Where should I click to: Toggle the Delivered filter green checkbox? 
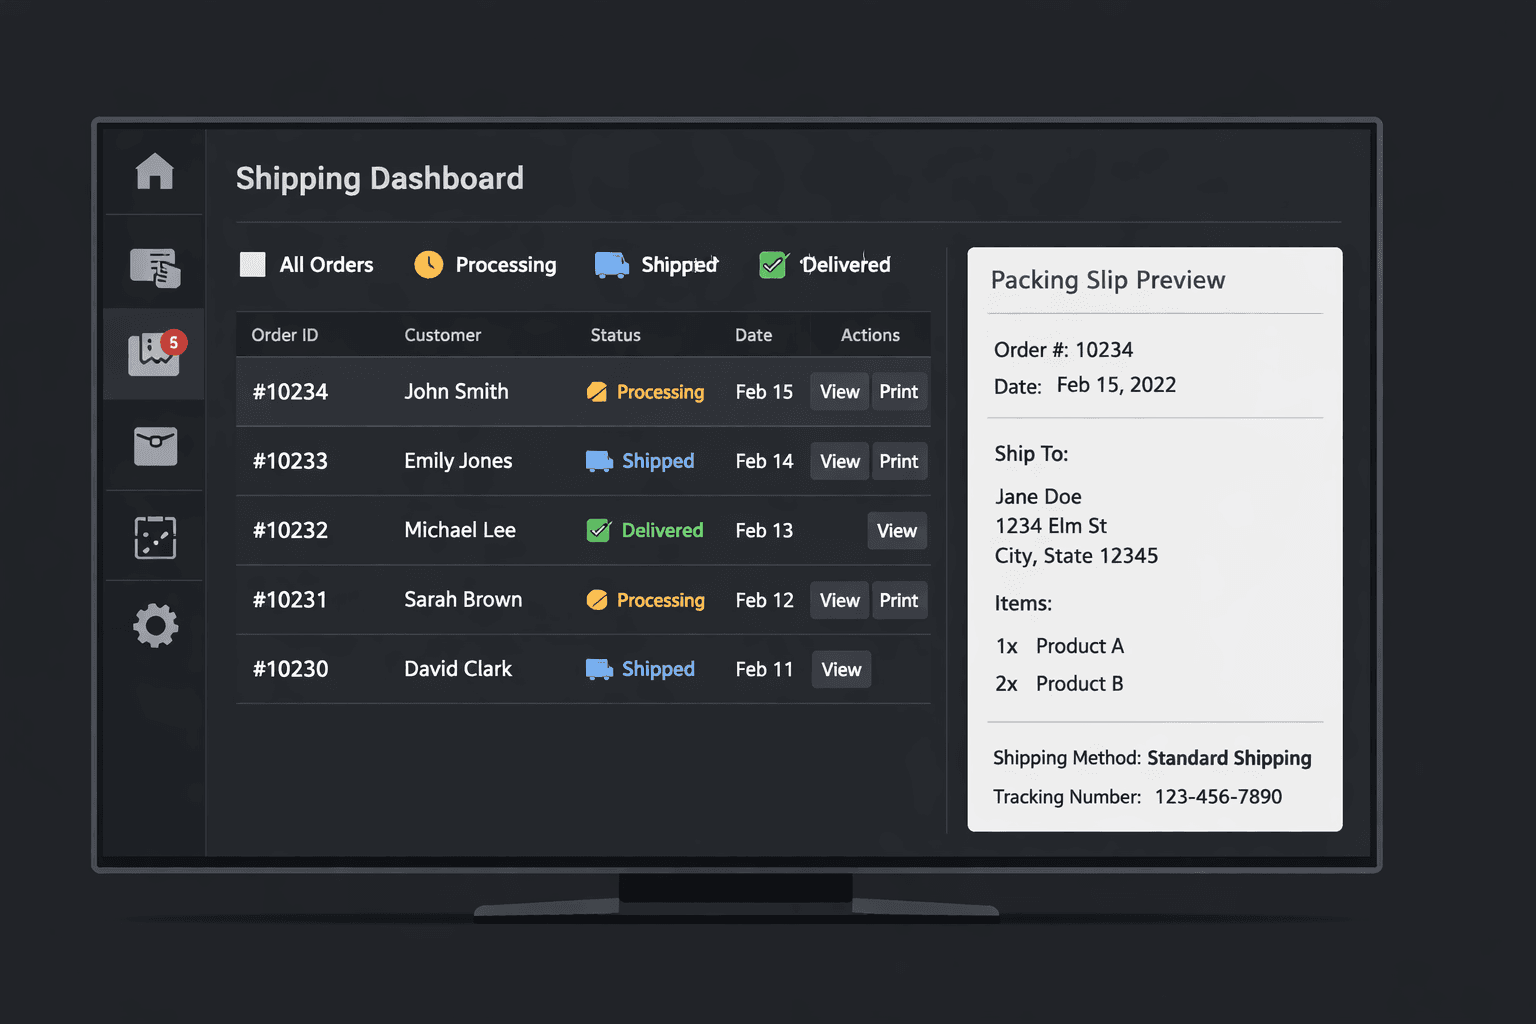773,265
